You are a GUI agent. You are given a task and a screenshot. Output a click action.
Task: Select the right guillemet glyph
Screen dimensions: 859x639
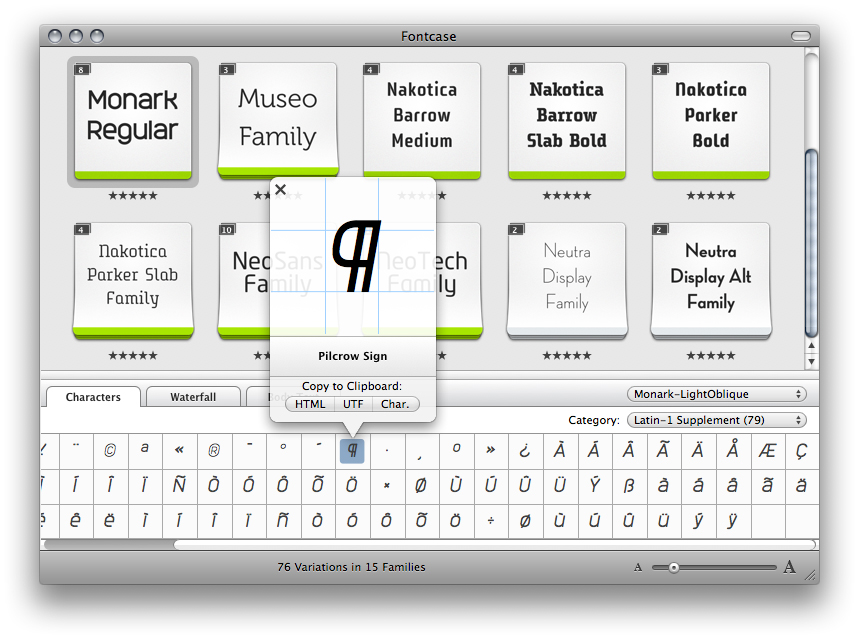click(x=490, y=450)
